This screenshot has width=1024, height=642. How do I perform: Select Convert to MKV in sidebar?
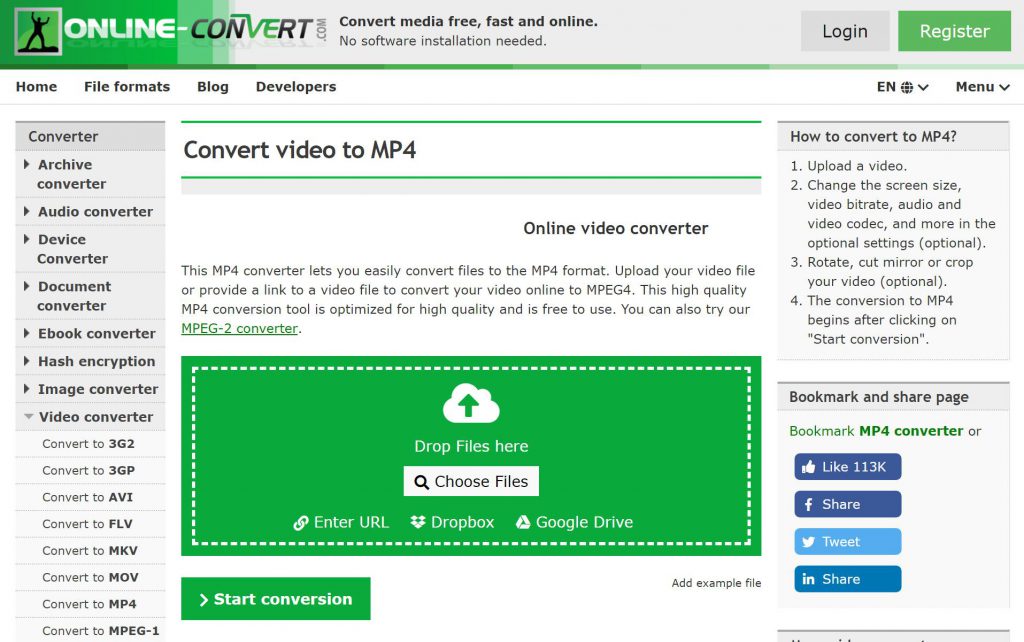coord(90,550)
